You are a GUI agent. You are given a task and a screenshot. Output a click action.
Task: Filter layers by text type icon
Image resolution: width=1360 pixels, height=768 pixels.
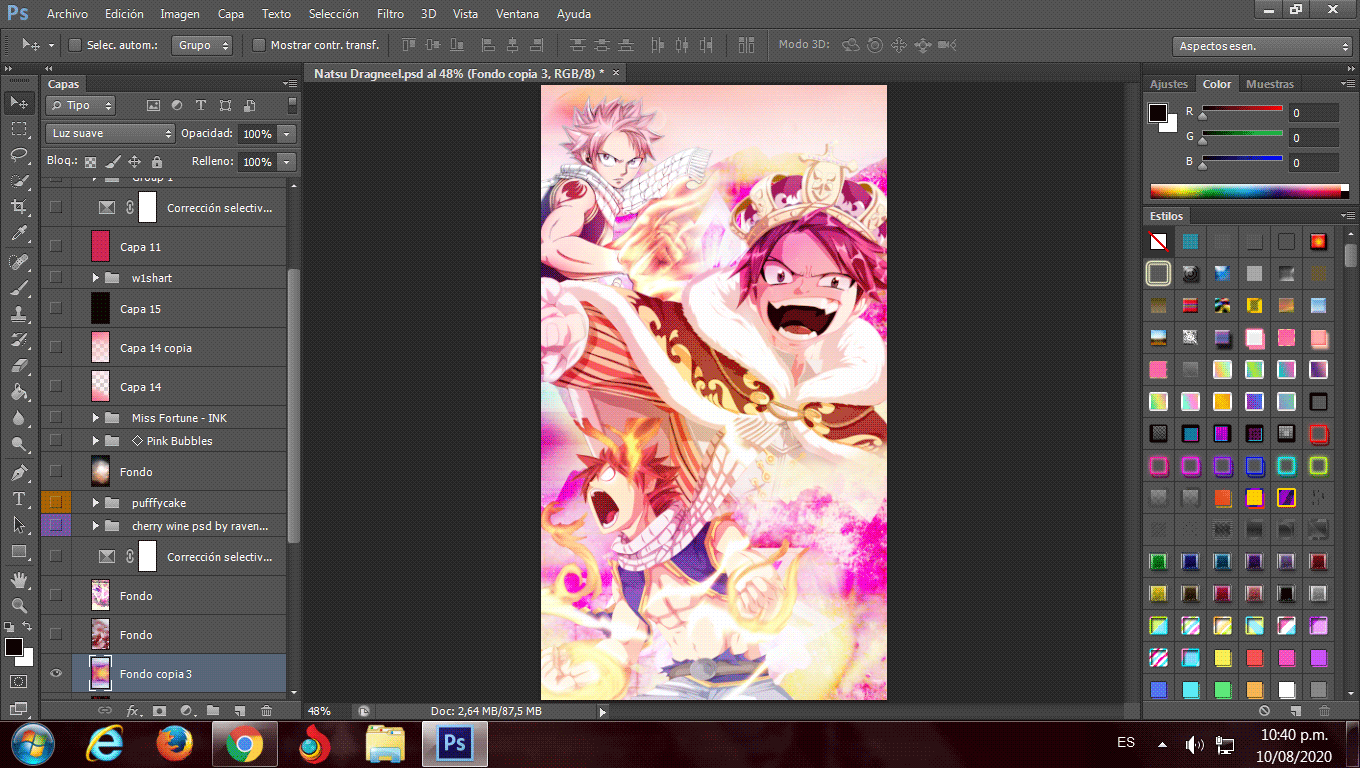coord(200,105)
